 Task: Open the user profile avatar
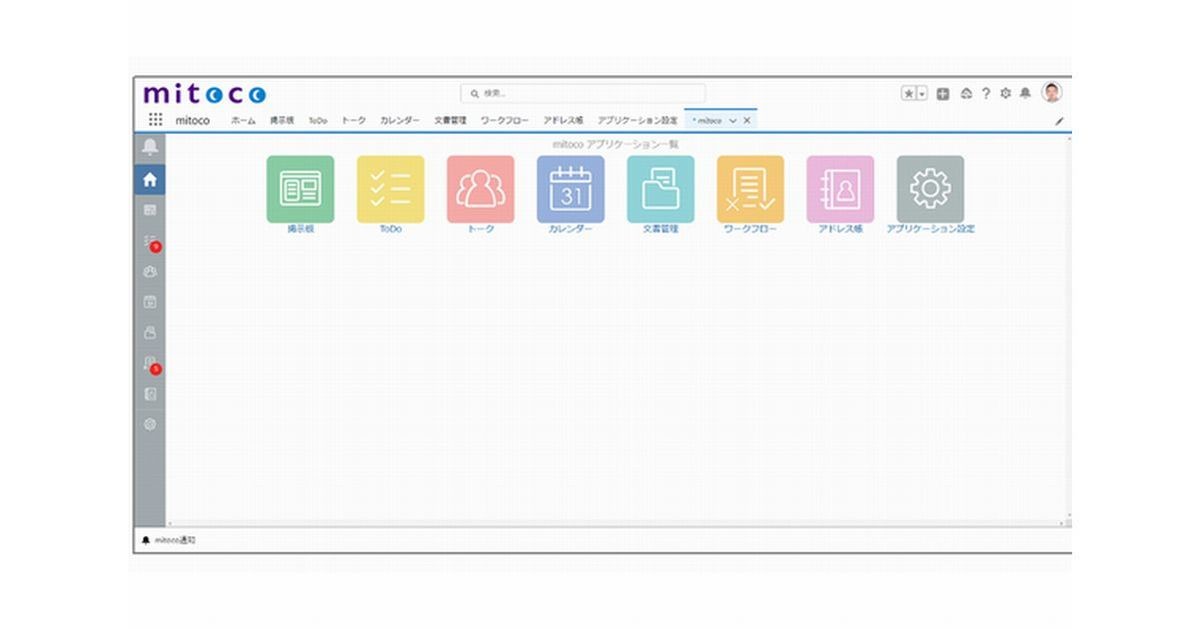point(1051,92)
